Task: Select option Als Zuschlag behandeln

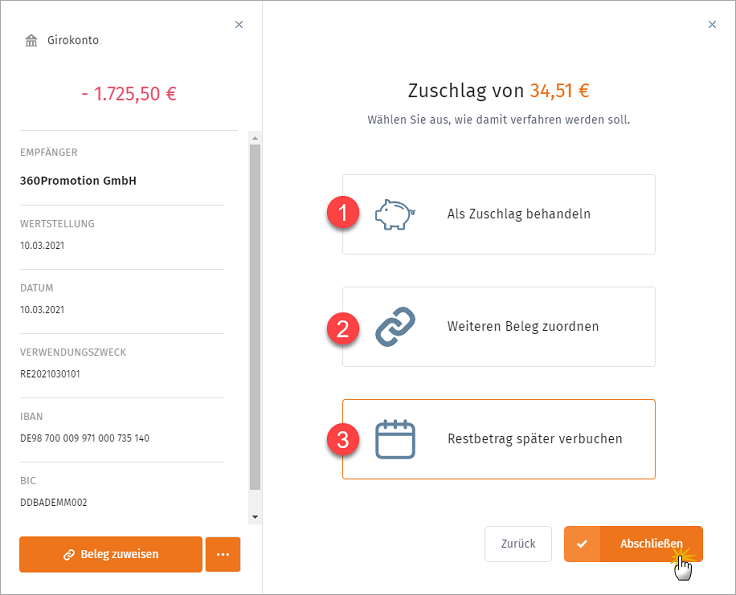Action: 498,214
